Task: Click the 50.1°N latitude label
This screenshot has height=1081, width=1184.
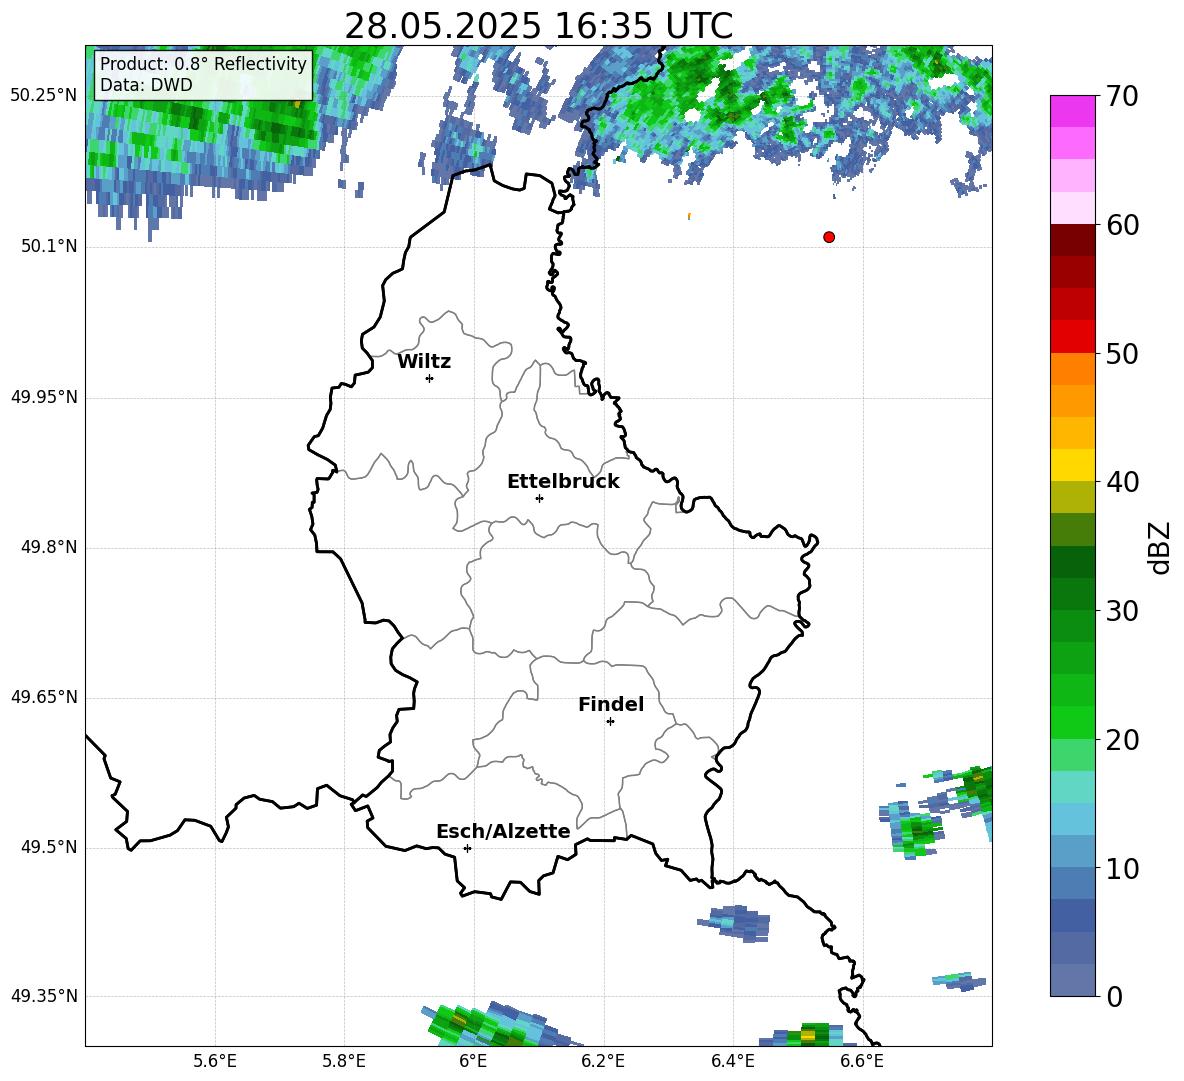Action: click(x=50, y=246)
